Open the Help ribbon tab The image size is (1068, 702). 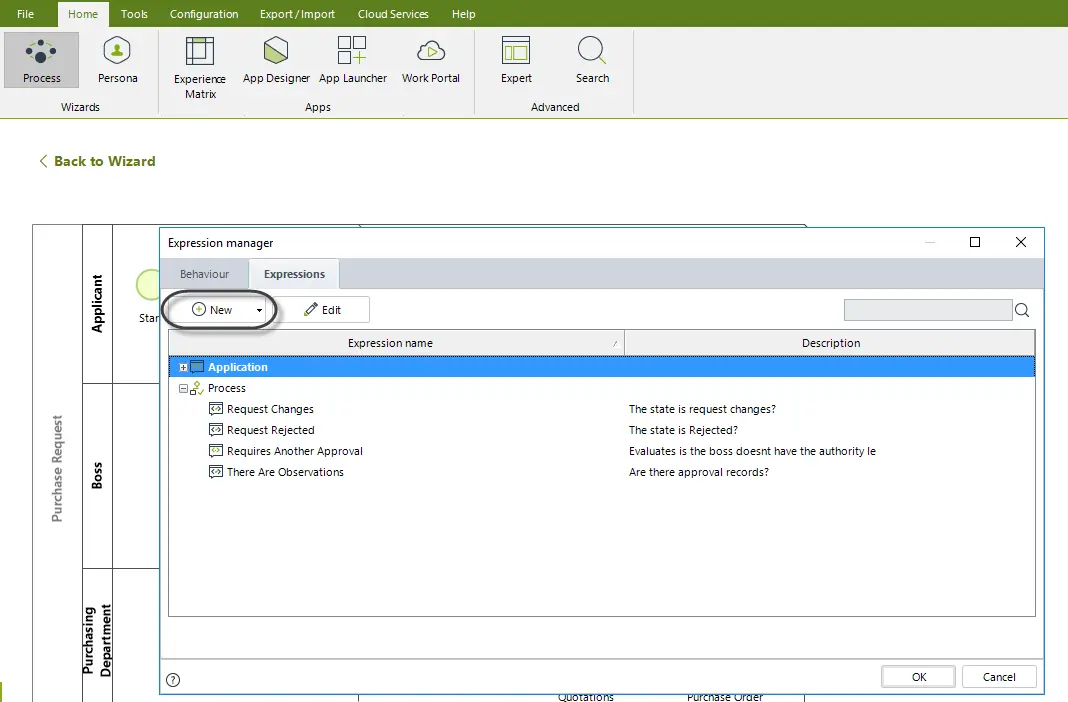pyautogui.click(x=463, y=14)
